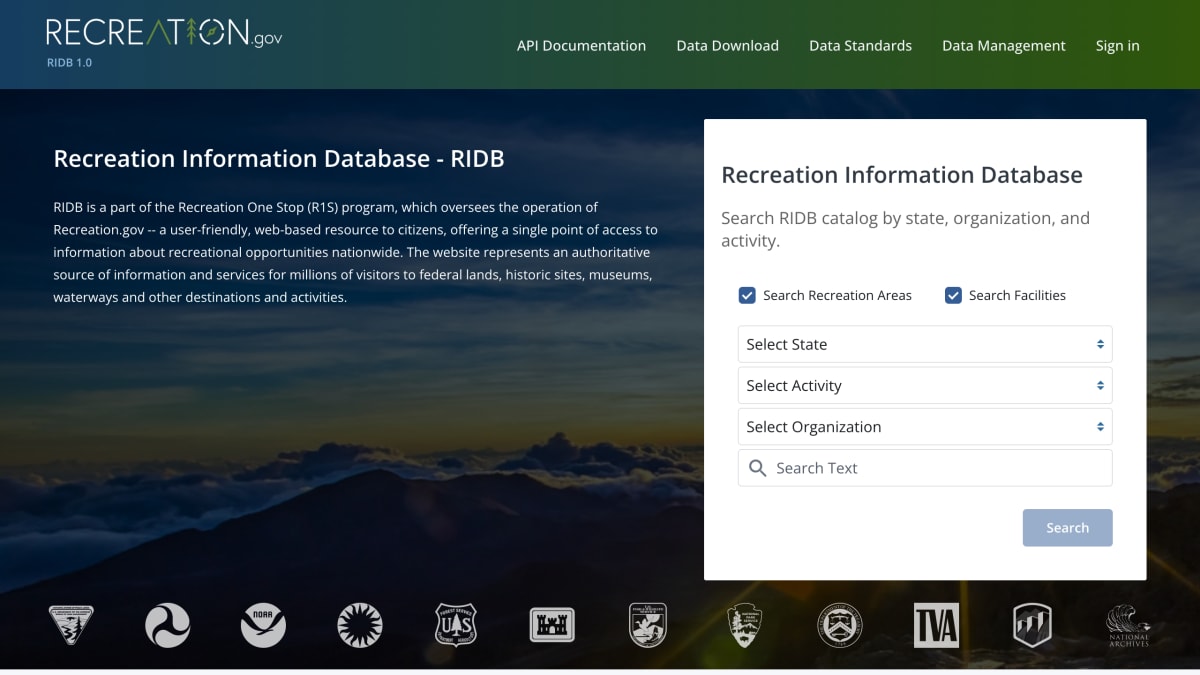
Task: Click the National Archives eagle logo
Action: 1128,625
